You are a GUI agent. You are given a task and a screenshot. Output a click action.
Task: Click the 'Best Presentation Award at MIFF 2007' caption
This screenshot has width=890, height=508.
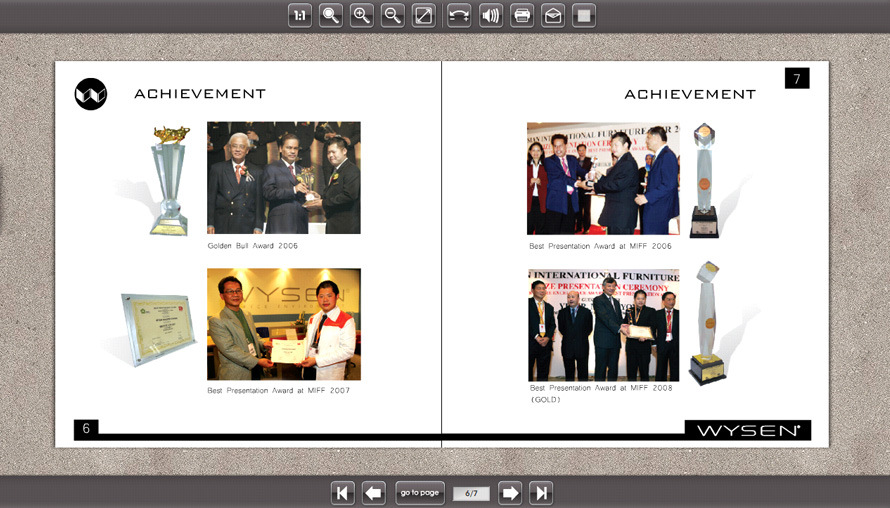pos(278,391)
